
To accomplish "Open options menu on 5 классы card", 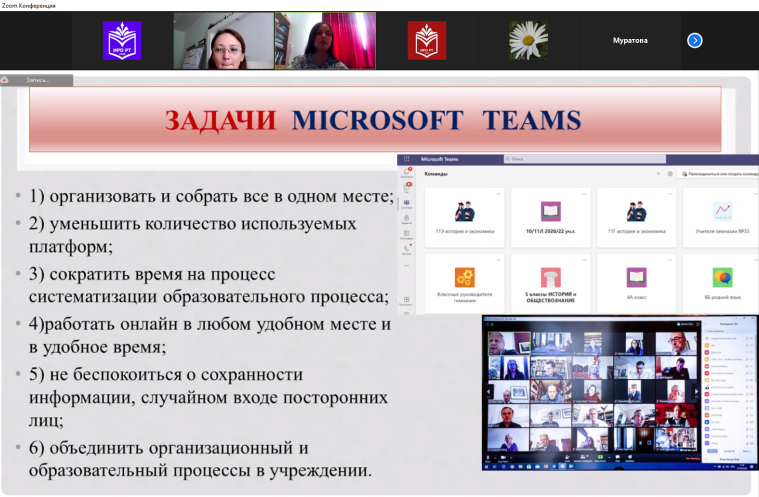I will (x=584, y=260).
